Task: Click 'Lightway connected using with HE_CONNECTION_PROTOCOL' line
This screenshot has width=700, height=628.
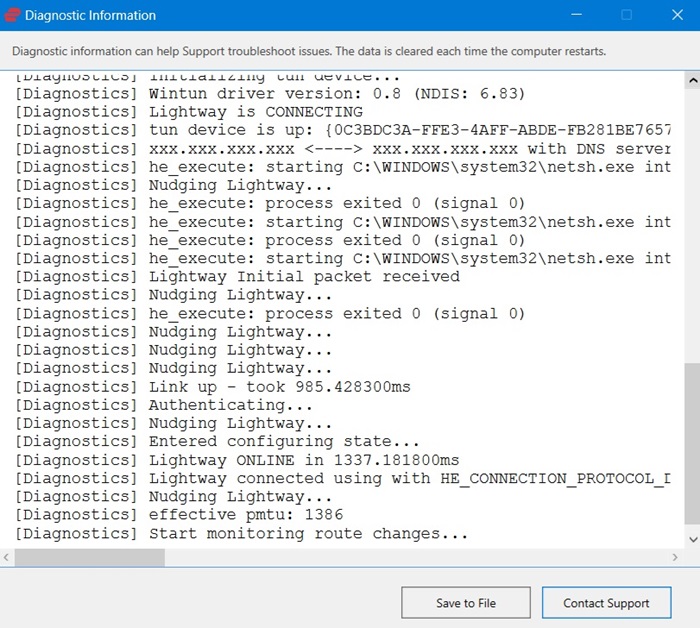Action: [343, 478]
